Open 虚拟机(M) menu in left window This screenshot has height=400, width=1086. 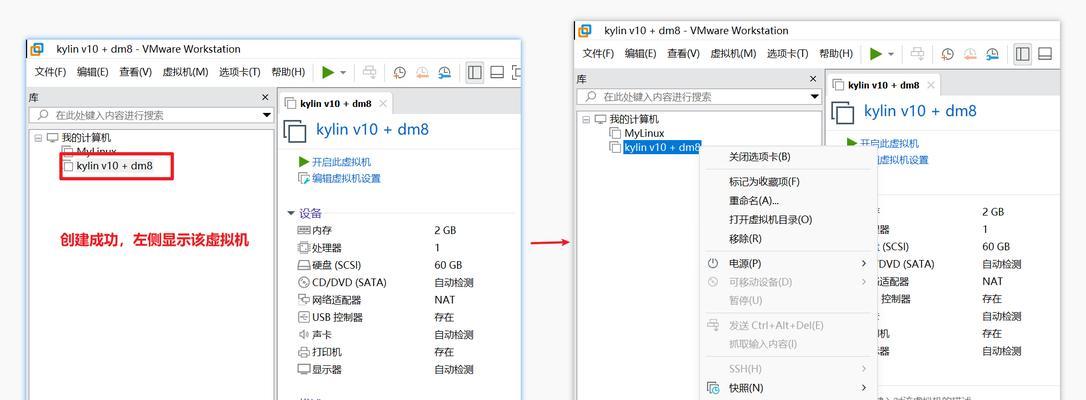185,72
